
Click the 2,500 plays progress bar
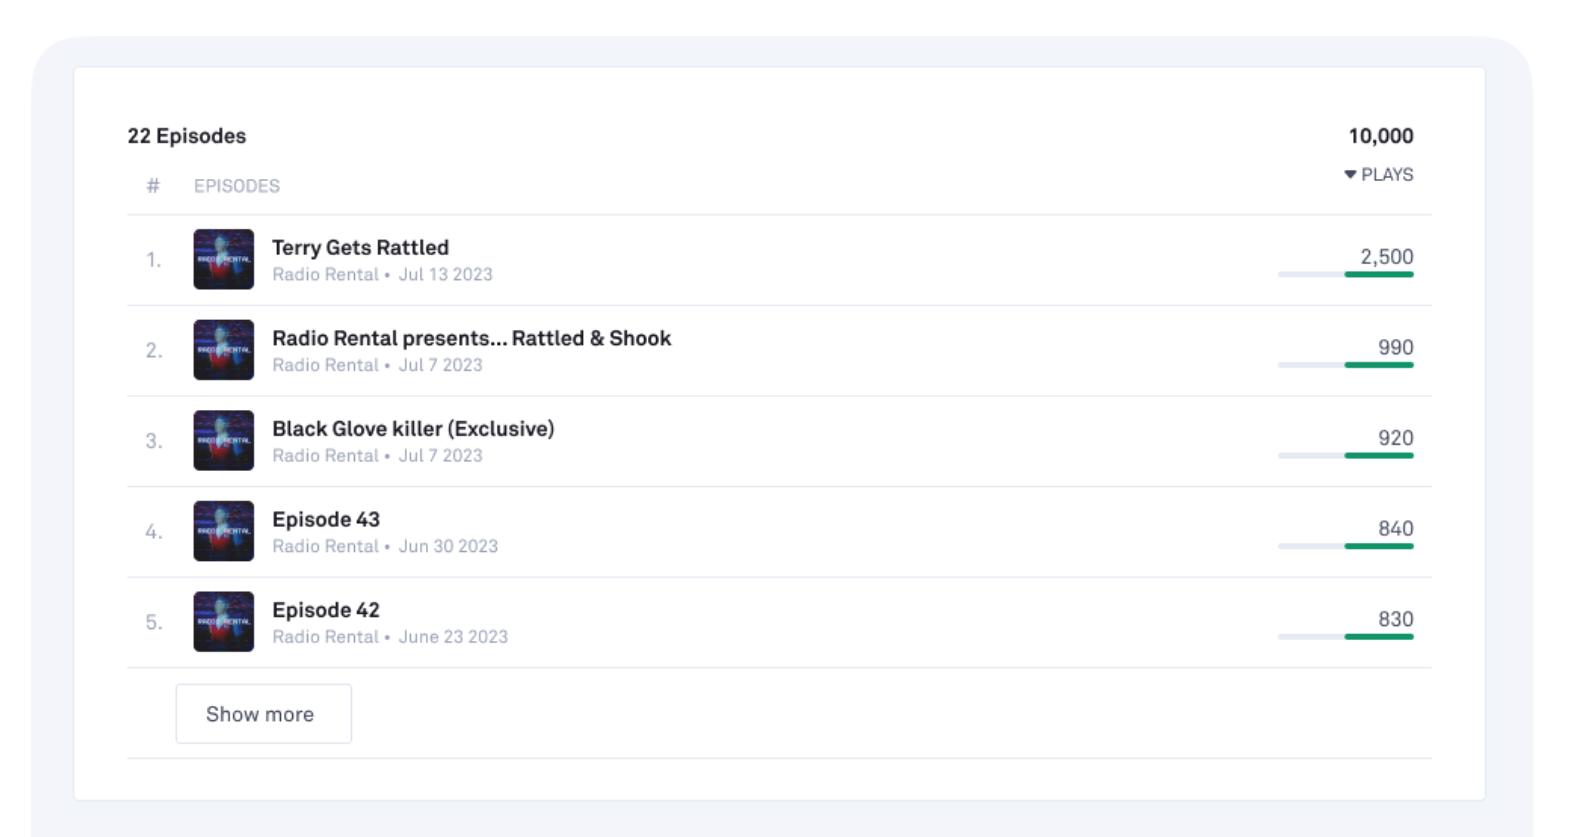pyautogui.click(x=1345, y=274)
